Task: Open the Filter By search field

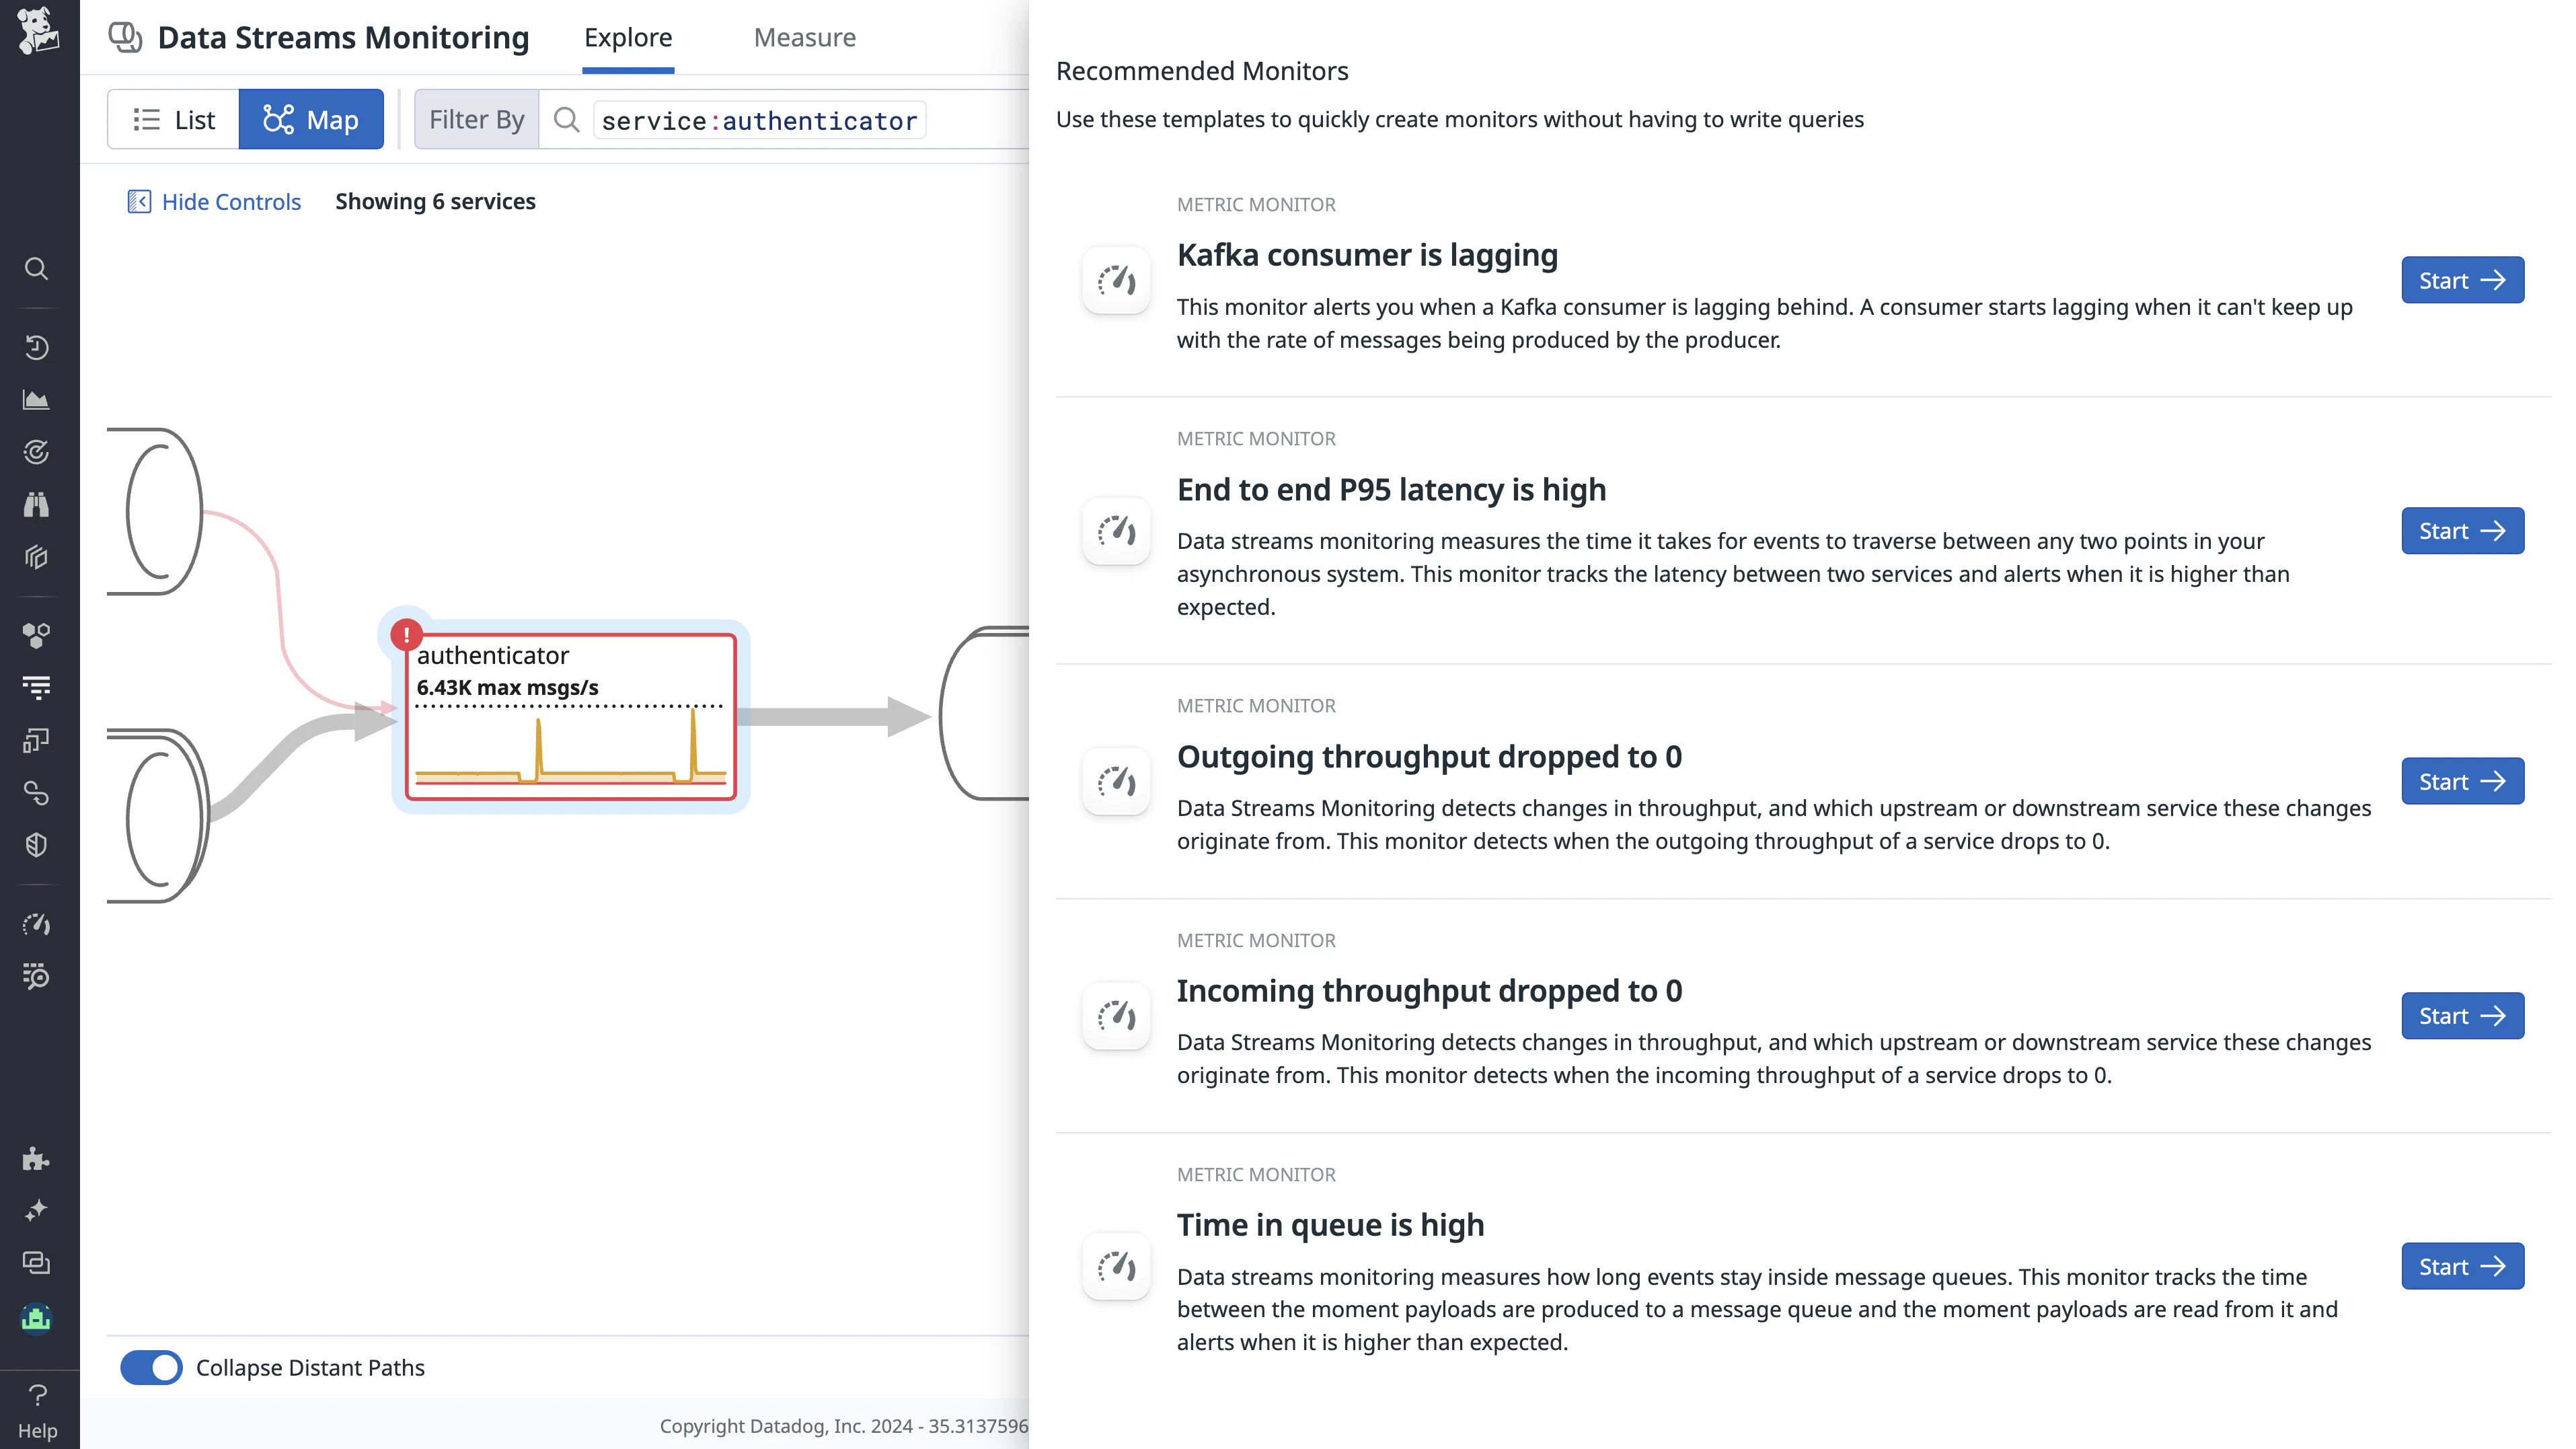Action: coord(758,119)
